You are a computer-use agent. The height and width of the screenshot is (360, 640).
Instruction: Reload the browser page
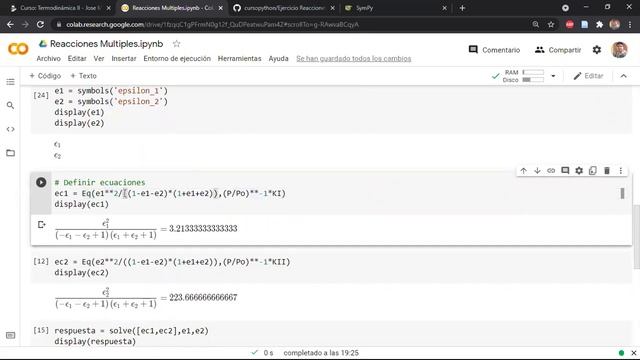[x=40, y=24]
